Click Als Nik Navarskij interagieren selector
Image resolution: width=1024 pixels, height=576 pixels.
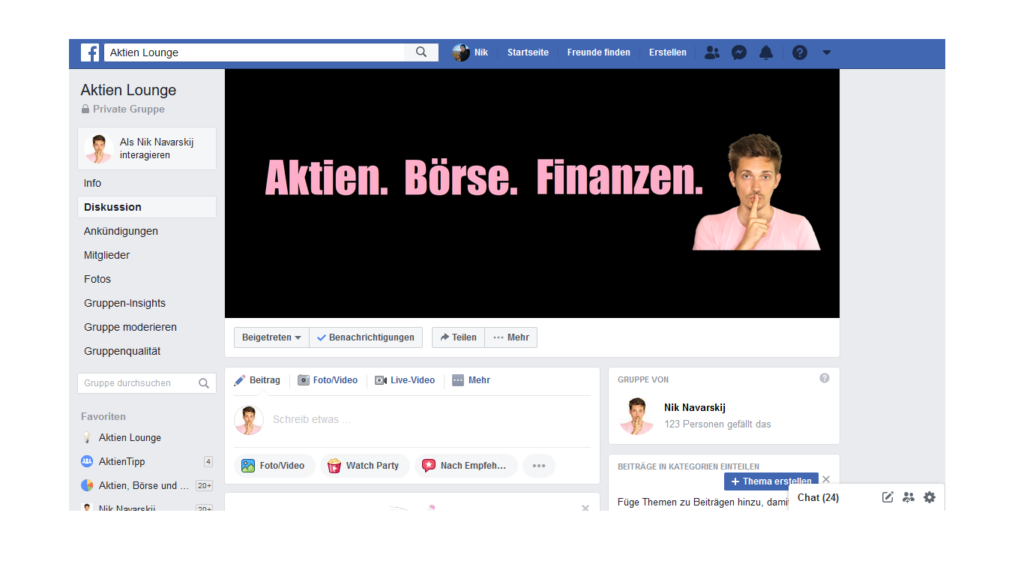click(x=146, y=148)
